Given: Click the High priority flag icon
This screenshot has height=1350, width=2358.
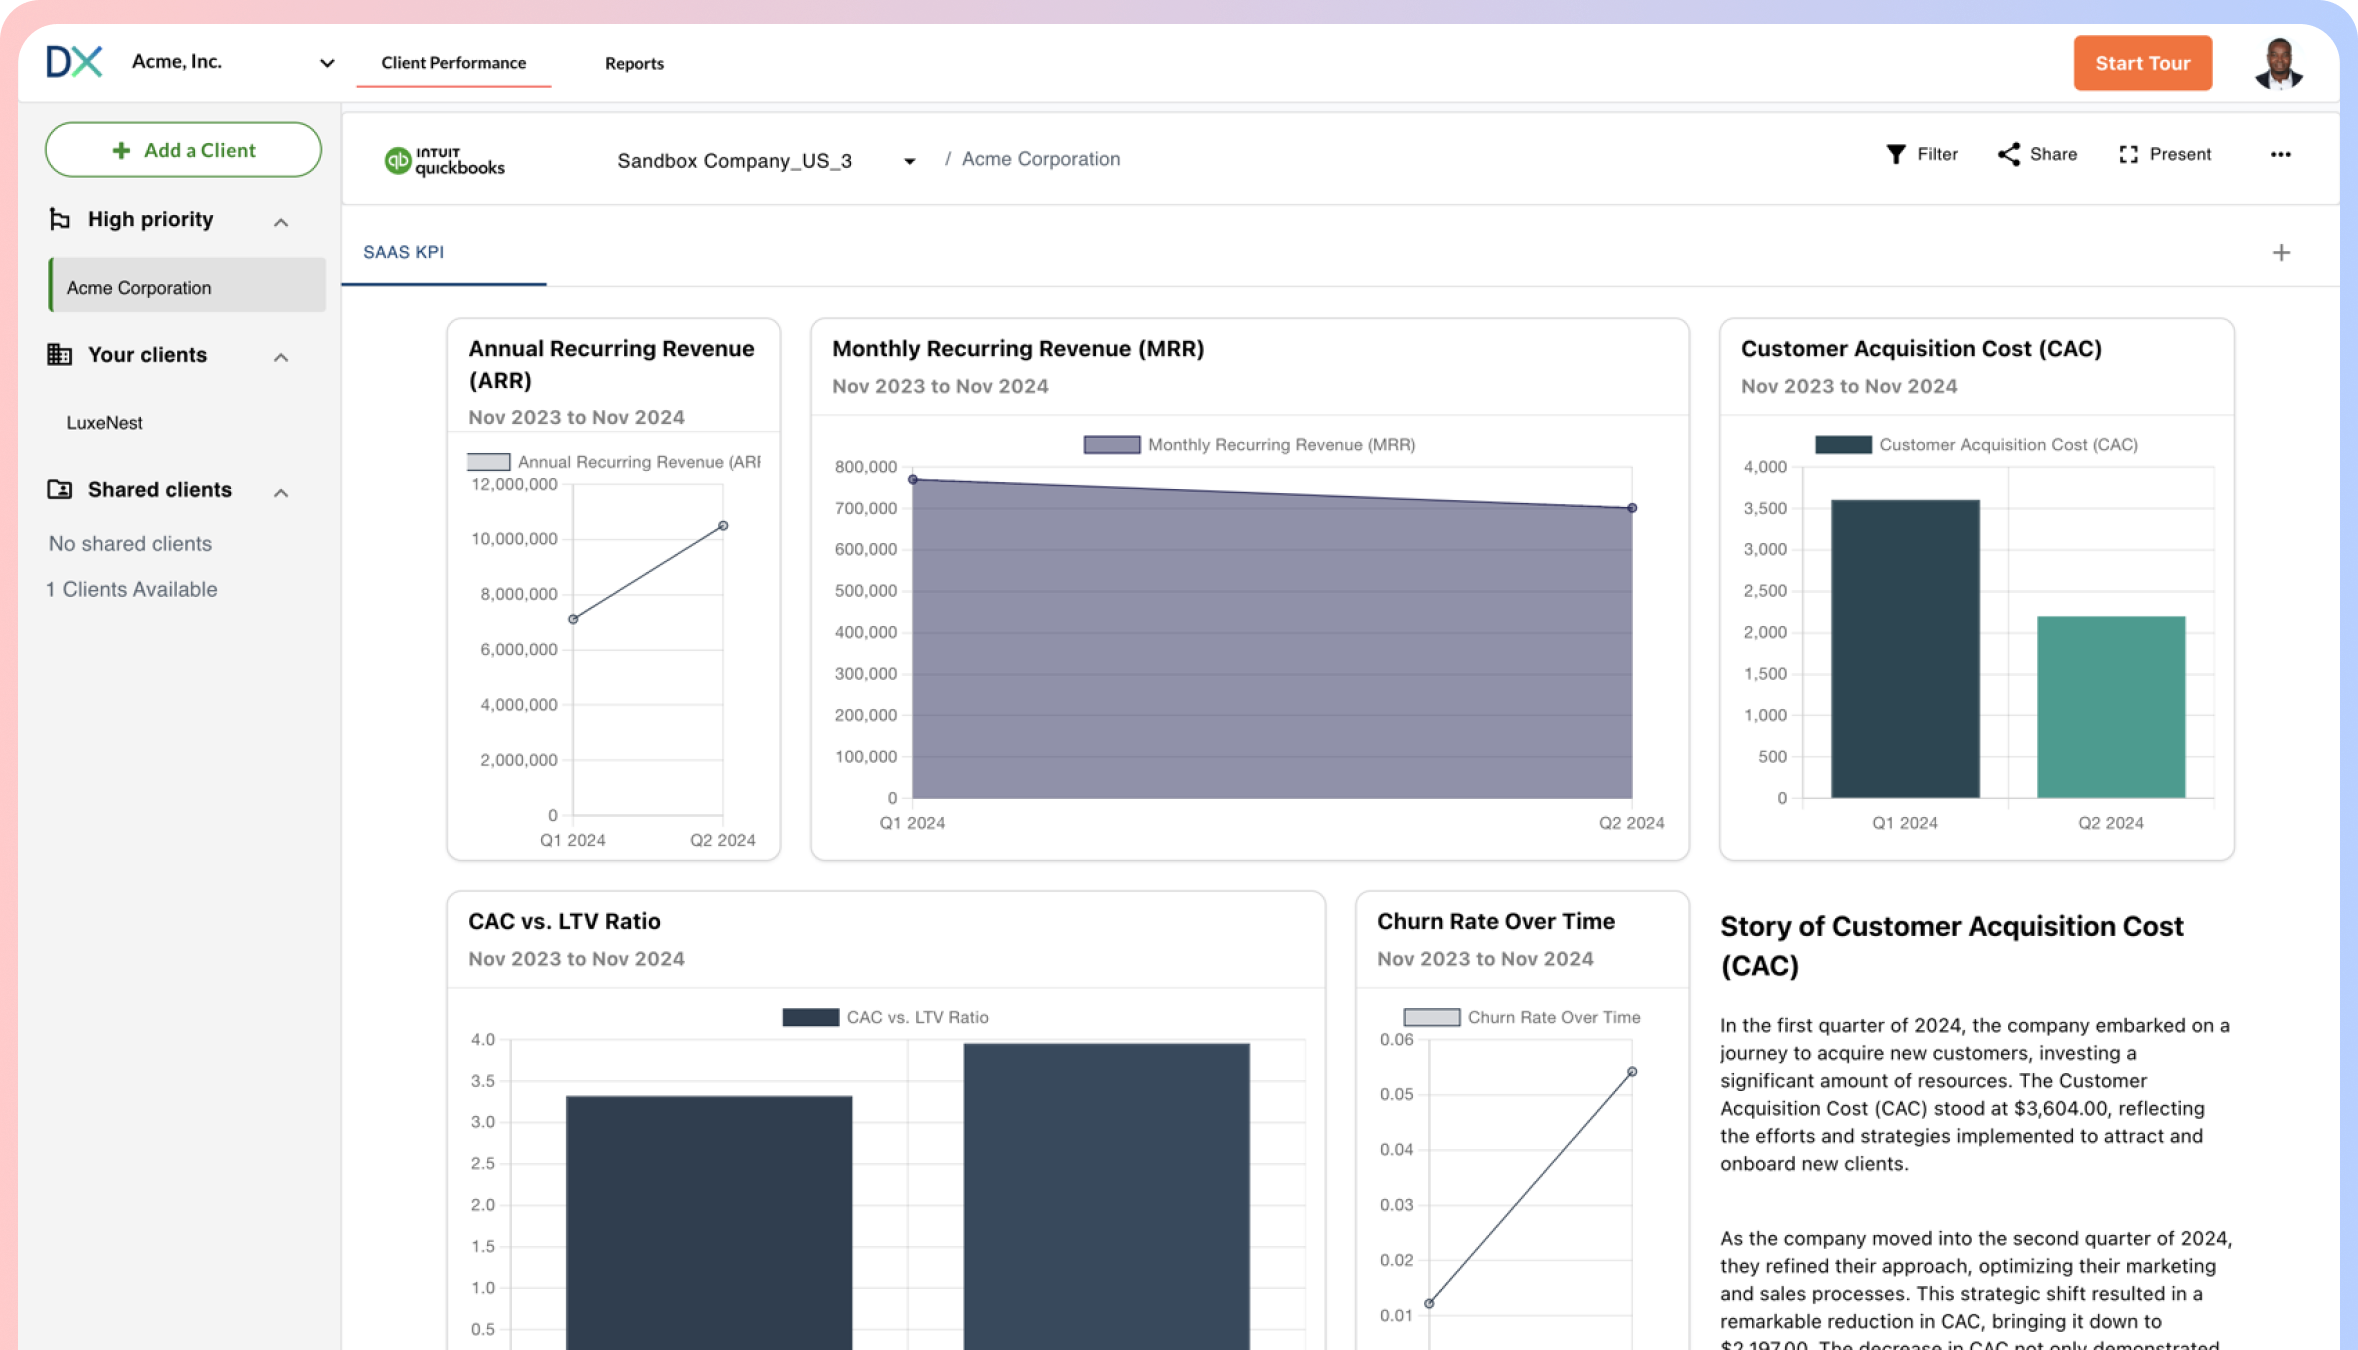Looking at the screenshot, I should (59, 219).
